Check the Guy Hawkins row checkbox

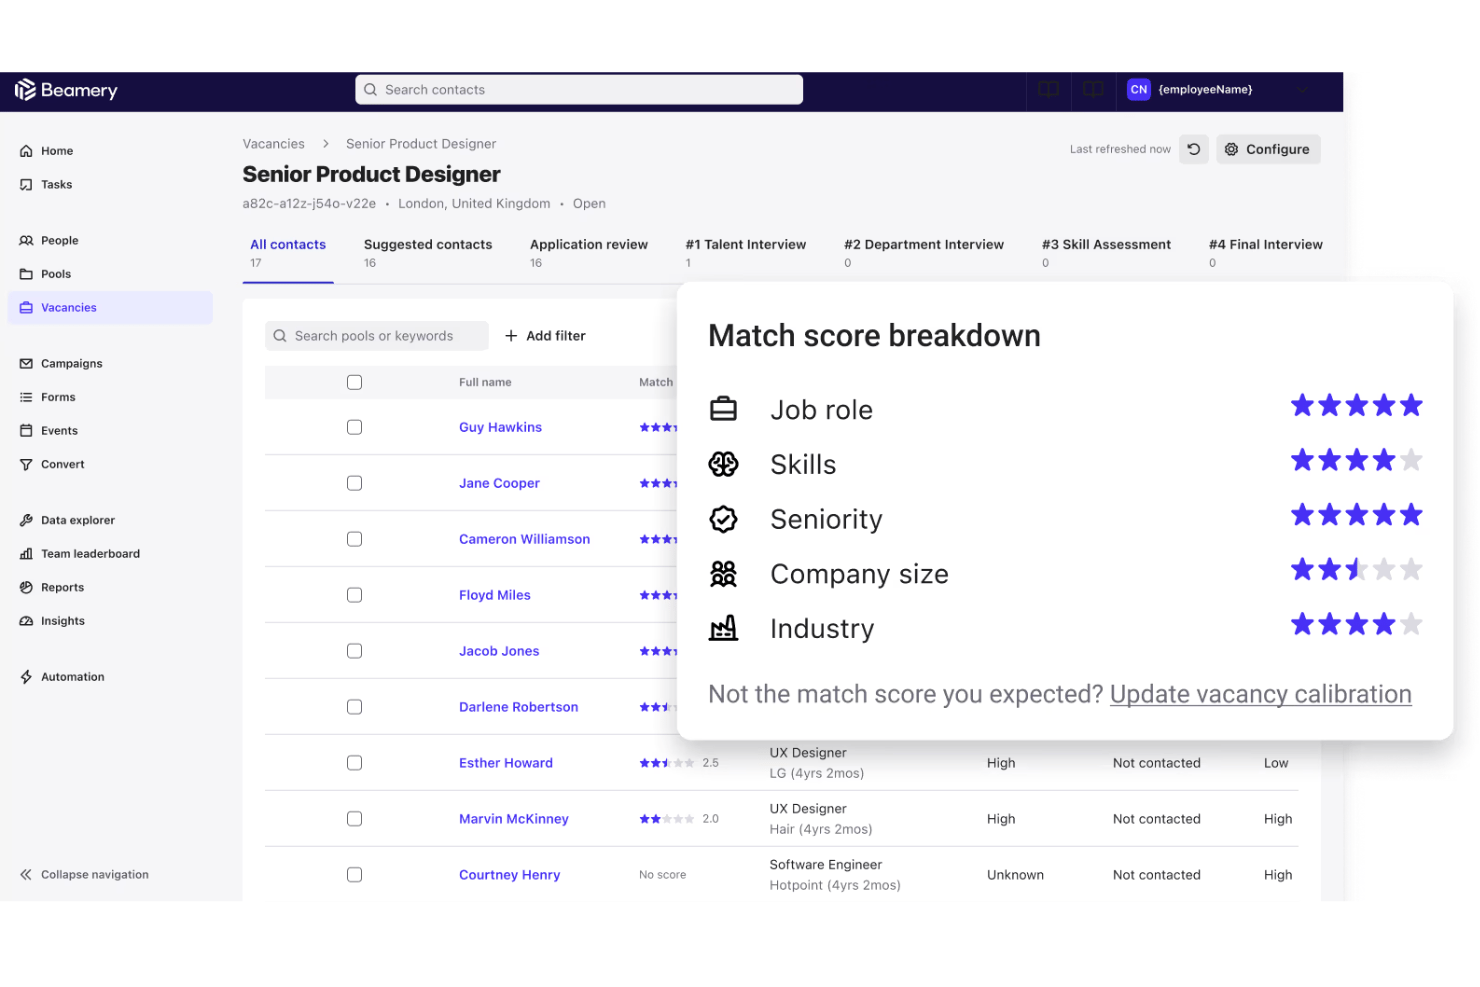354,428
